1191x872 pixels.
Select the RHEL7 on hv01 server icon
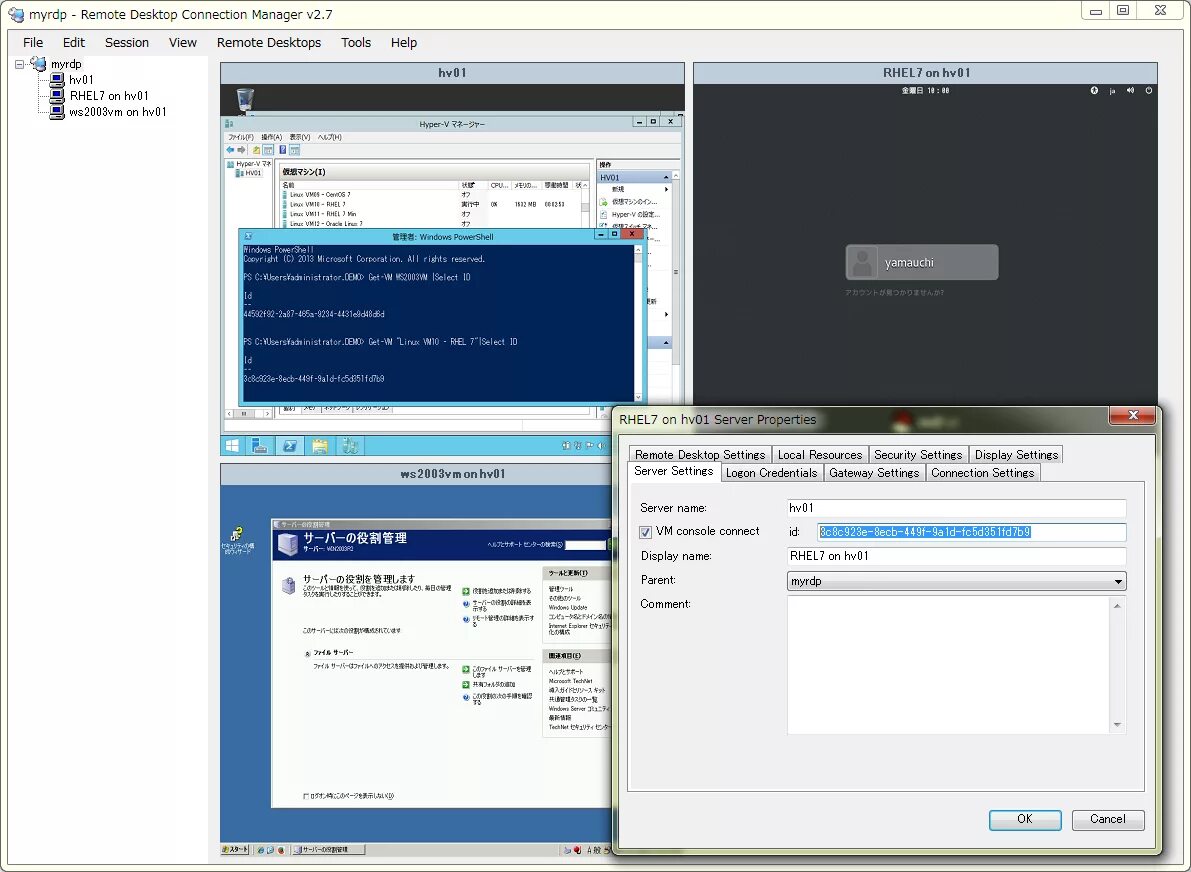(57, 96)
